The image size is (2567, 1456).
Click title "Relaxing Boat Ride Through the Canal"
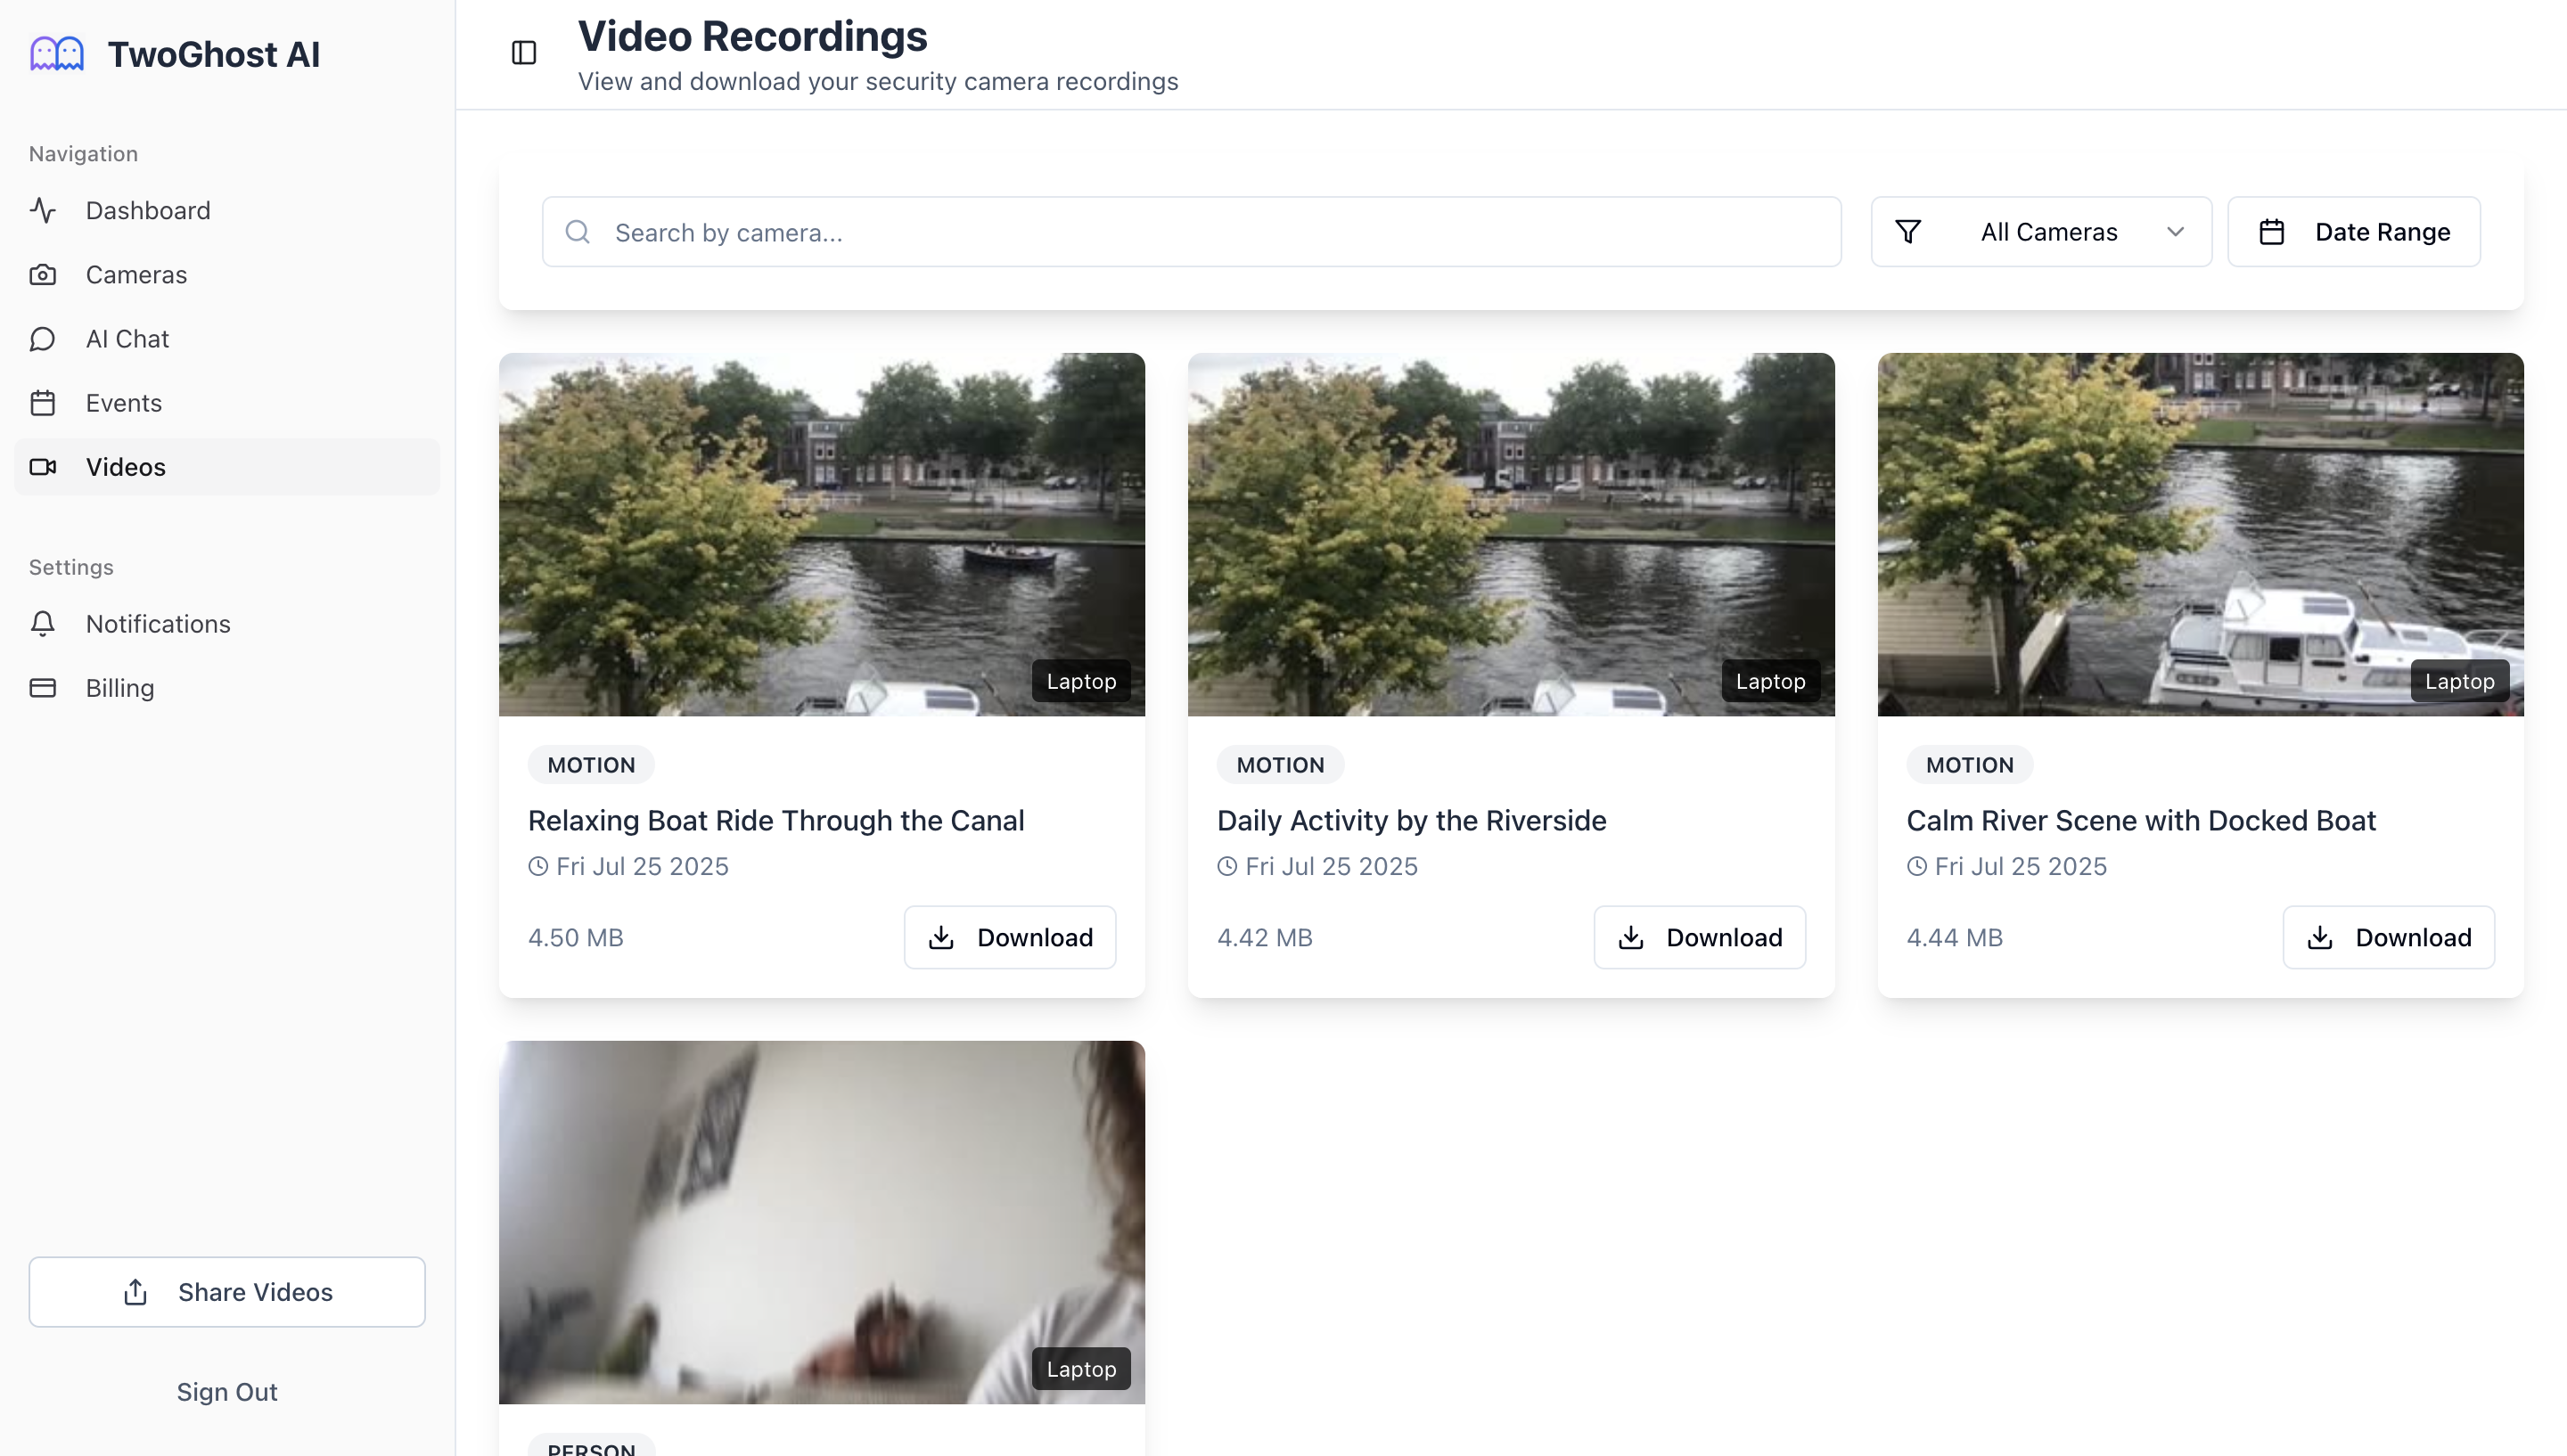click(776, 821)
